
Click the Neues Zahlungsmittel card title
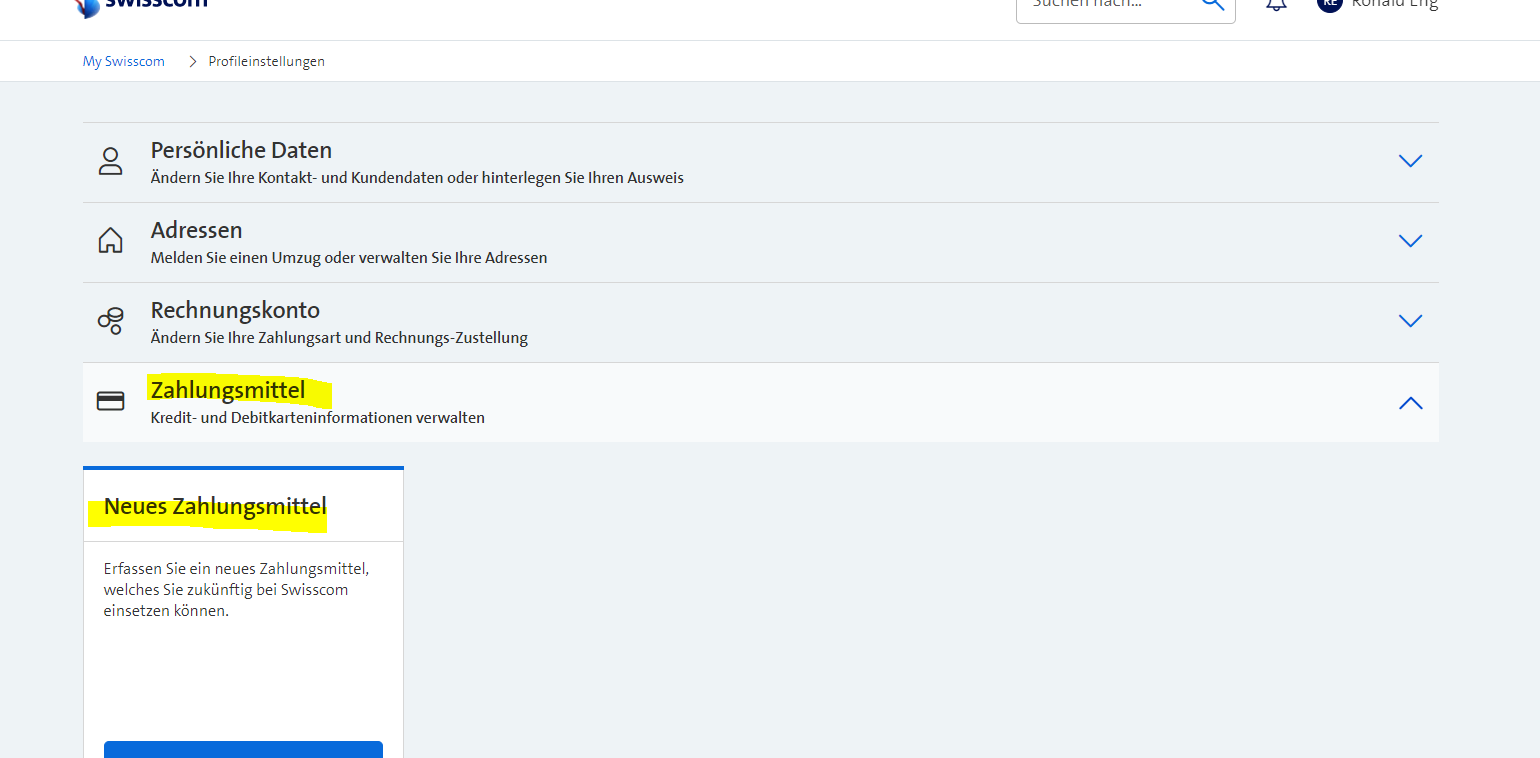(215, 507)
